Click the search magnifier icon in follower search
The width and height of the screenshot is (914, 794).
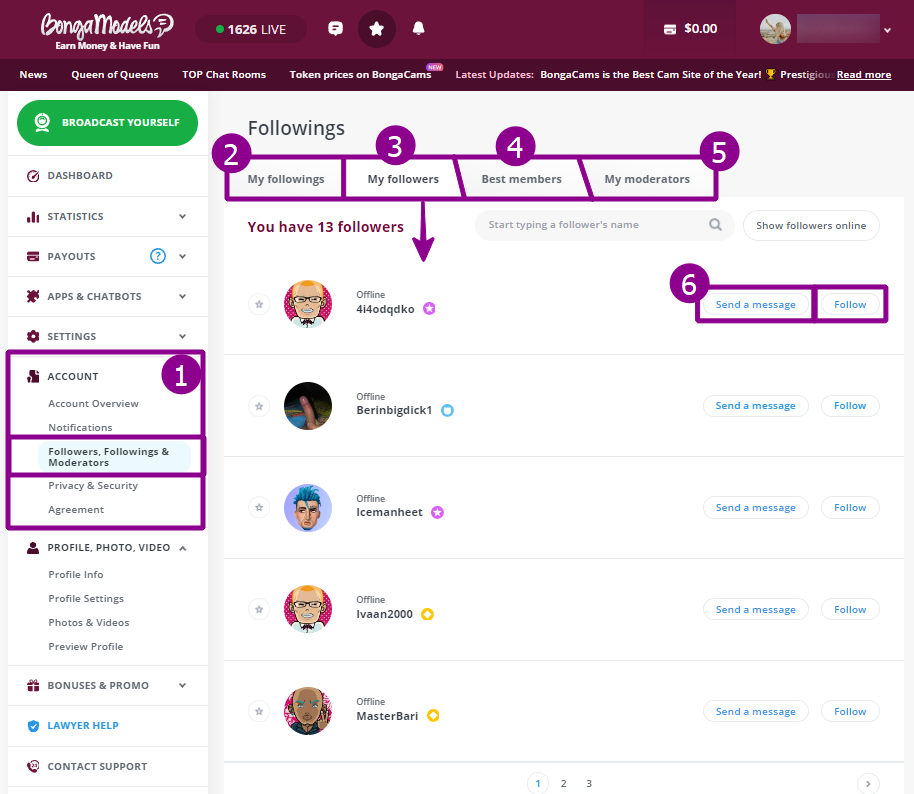coord(715,225)
